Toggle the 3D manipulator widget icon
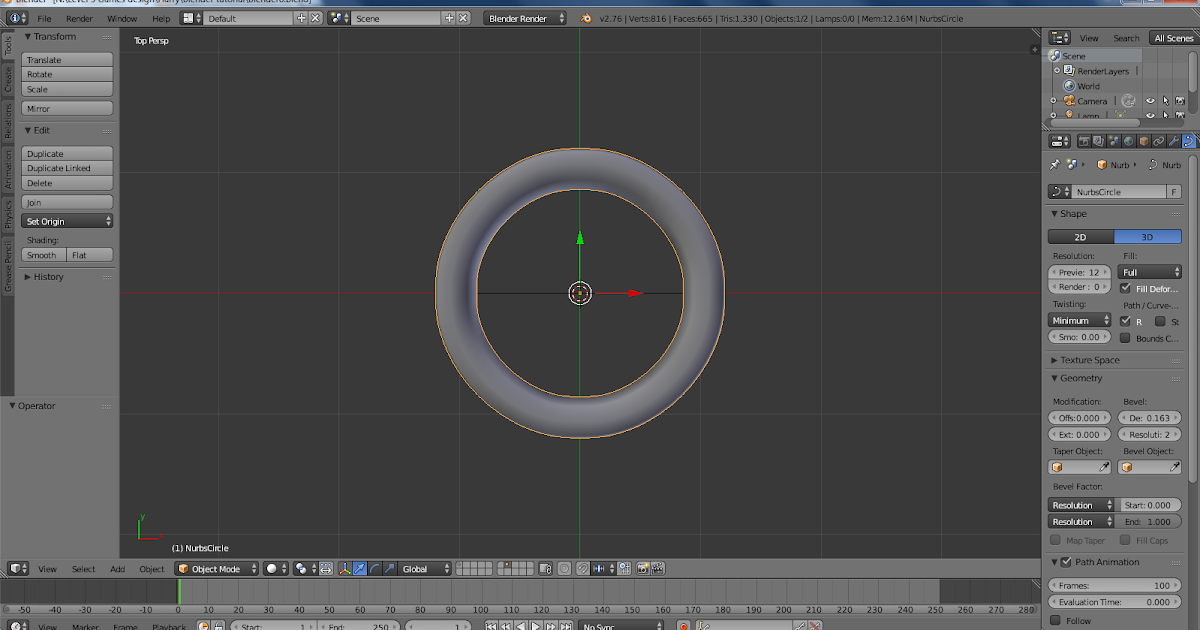Viewport: 1200px width, 630px height. pyautogui.click(x=345, y=568)
